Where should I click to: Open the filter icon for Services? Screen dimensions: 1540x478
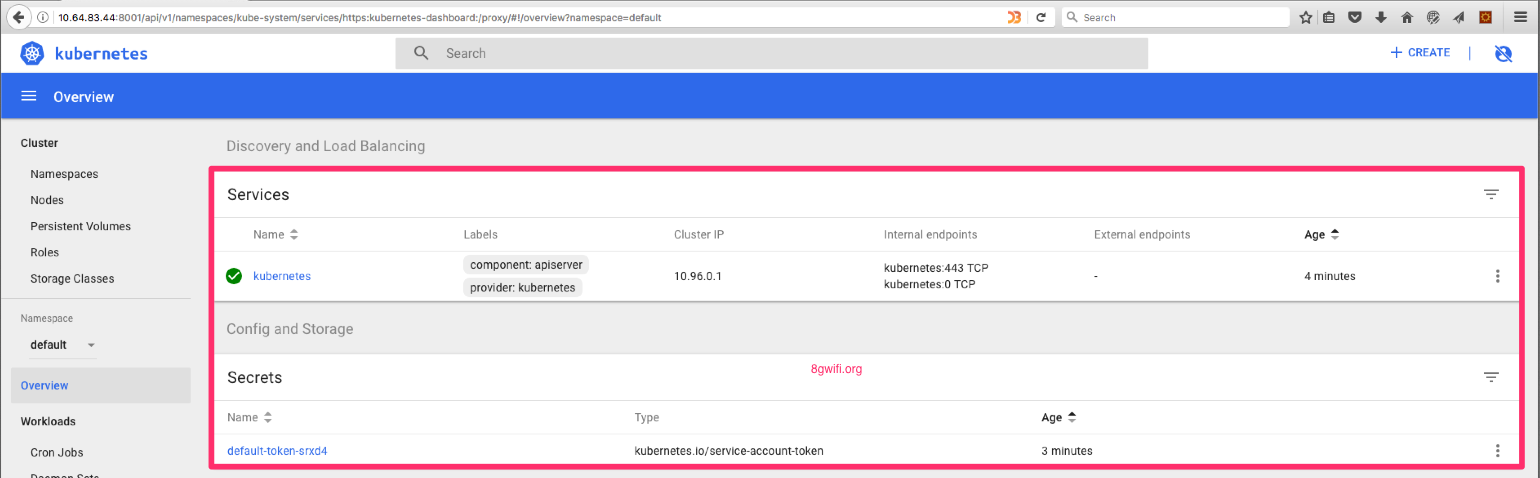click(x=1491, y=194)
